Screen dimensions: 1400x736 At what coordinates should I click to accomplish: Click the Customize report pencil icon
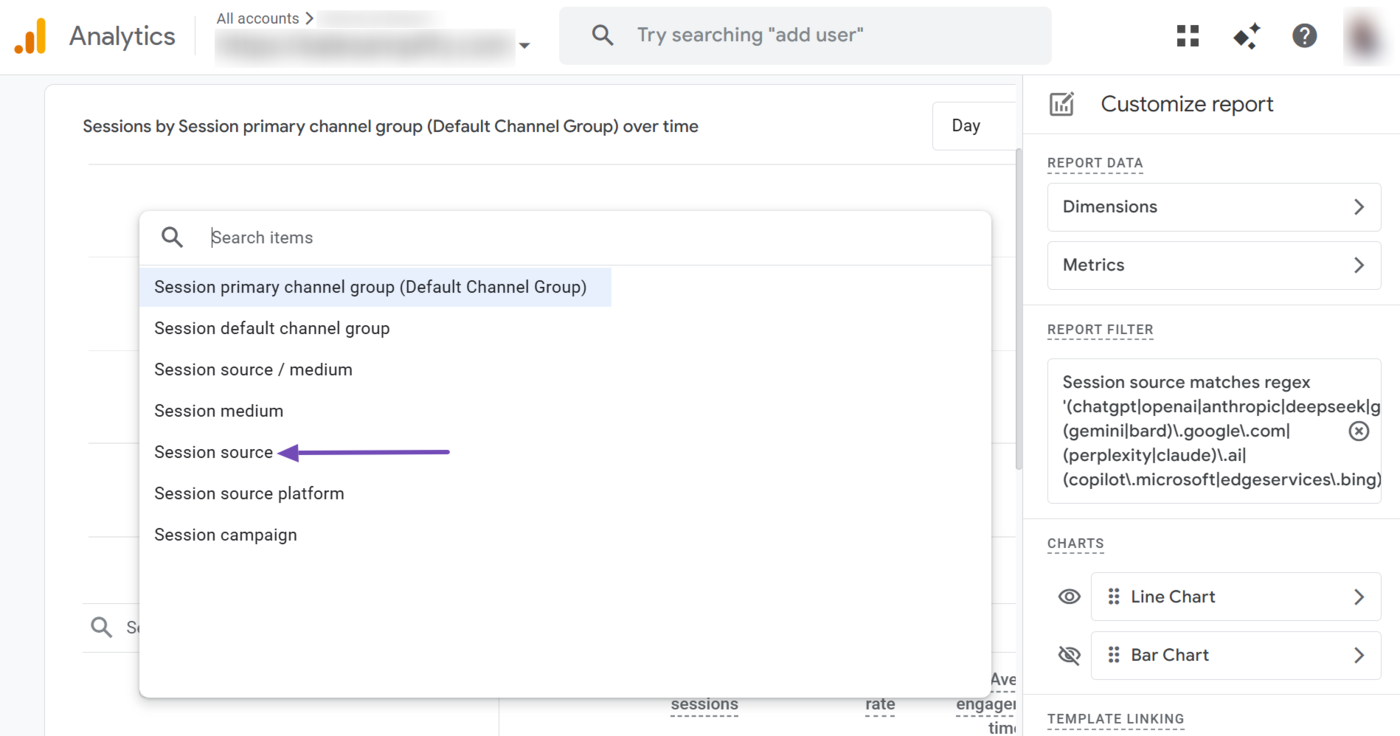pos(1061,104)
